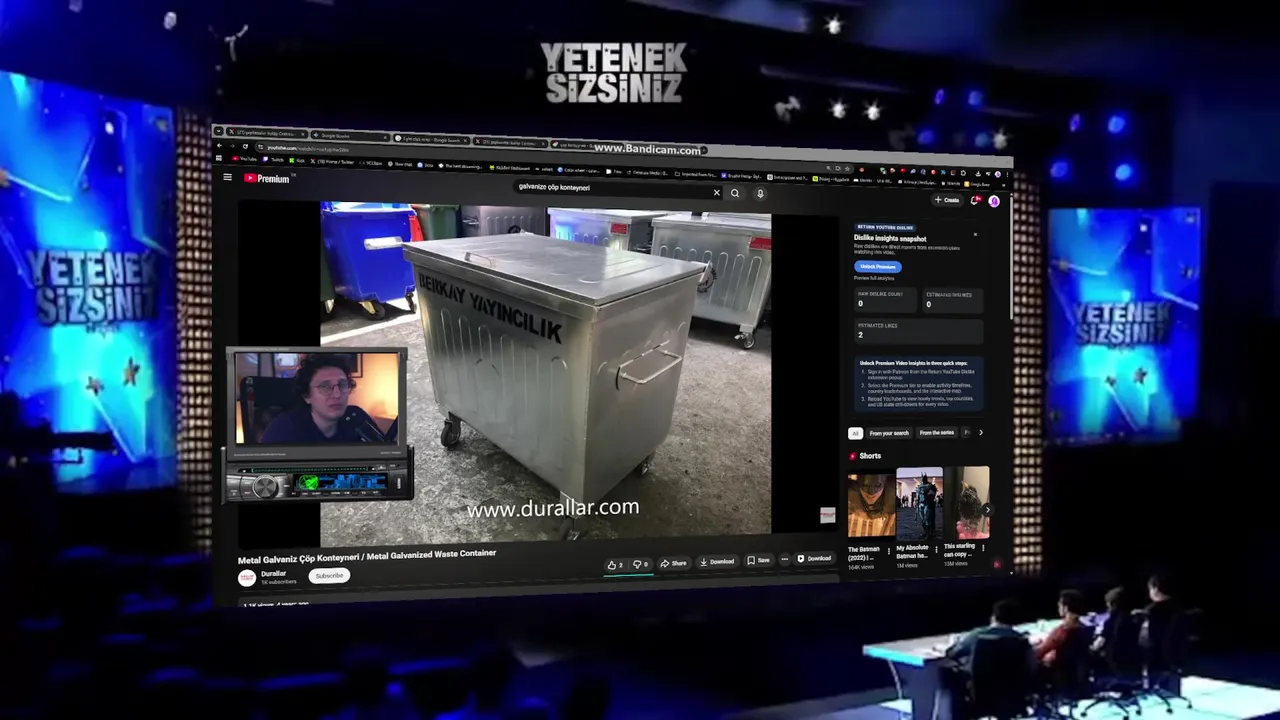1280x720 pixels.
Task: Open options menu for My Absolute Batman short
Action: click(936, 550)
